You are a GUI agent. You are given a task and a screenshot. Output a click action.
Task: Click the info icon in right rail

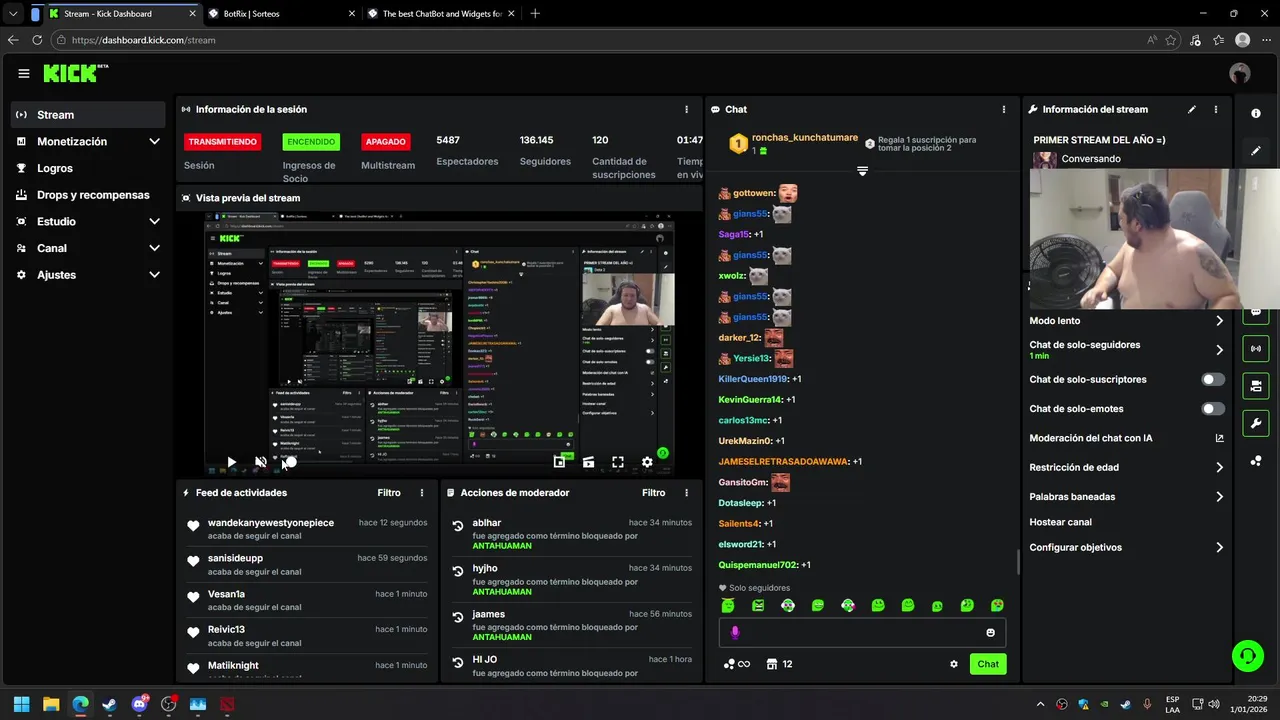[x=1256, y=113]
